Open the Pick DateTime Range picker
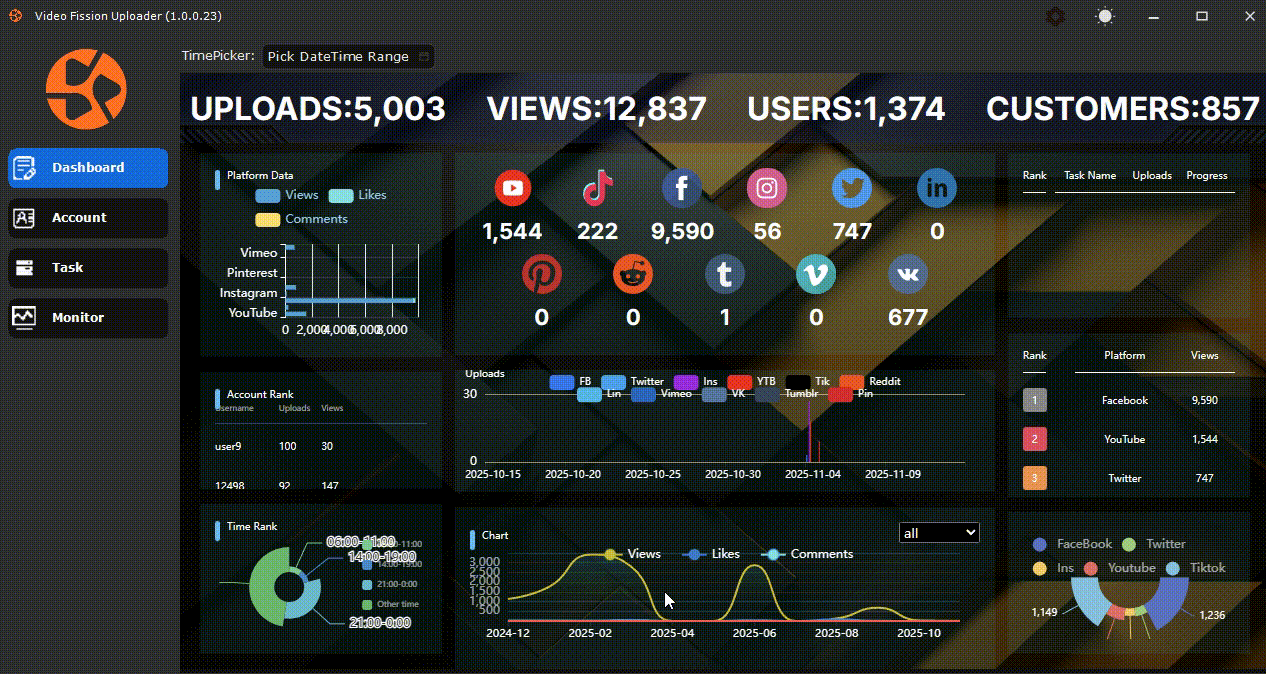 point(347,57)
